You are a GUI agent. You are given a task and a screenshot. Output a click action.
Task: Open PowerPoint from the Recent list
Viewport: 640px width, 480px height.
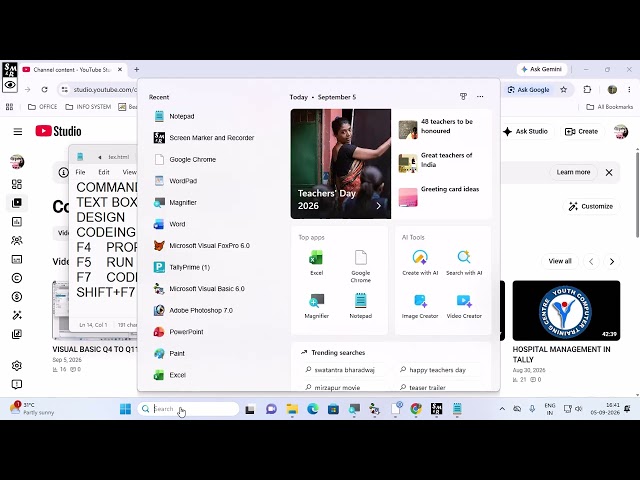click(179, 332)
